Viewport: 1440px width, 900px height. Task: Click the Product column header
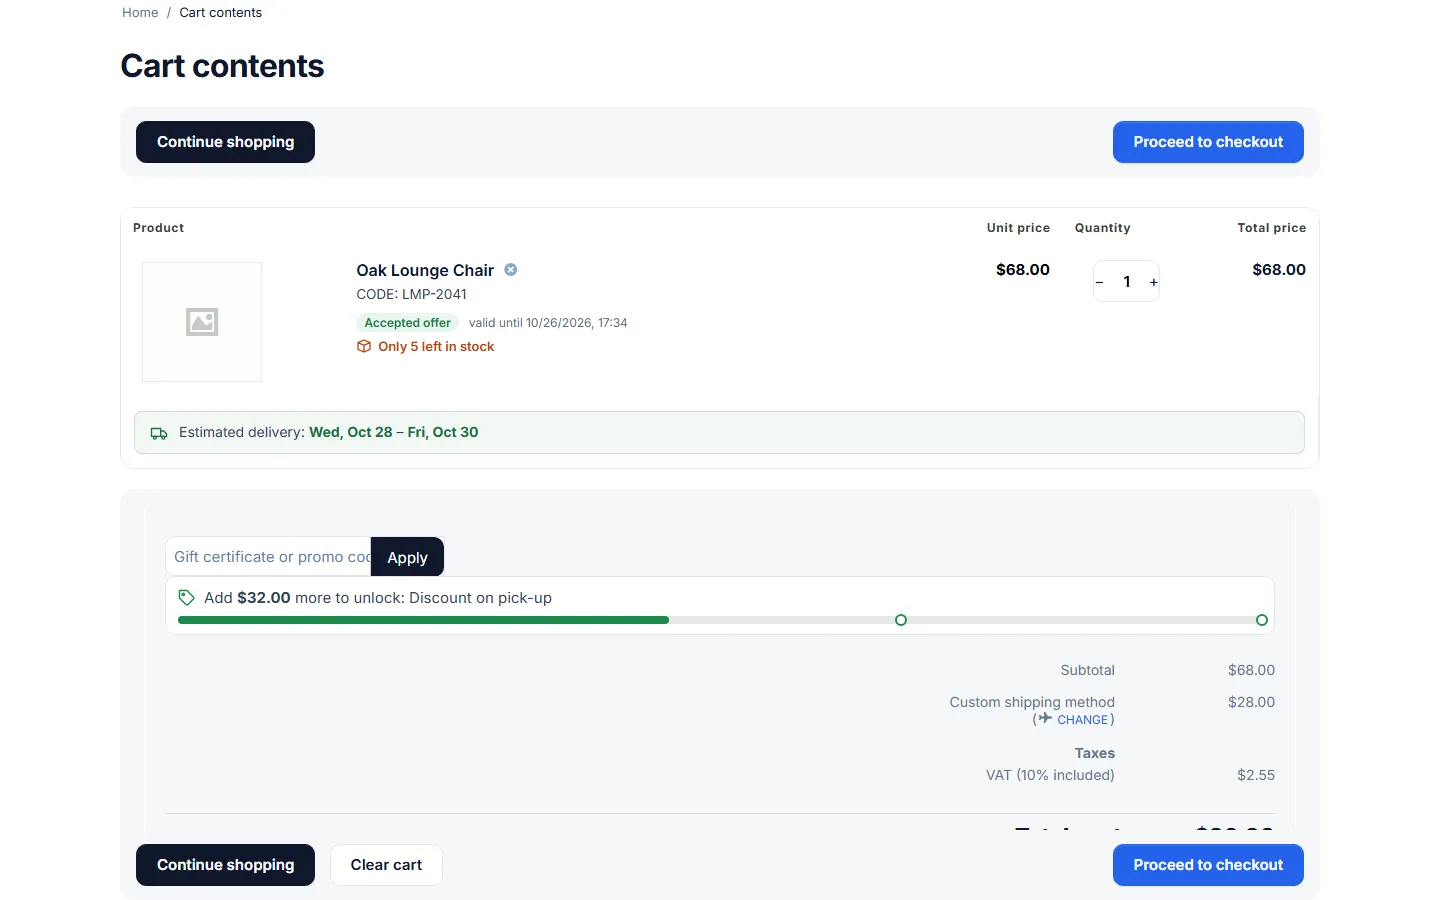159,228
